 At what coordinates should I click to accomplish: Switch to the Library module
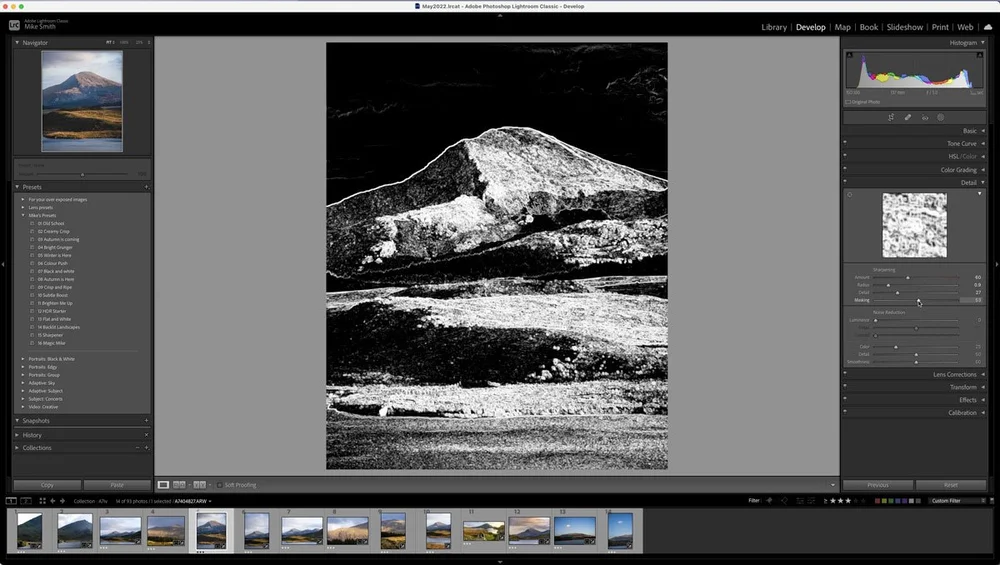tap(774, 27)
